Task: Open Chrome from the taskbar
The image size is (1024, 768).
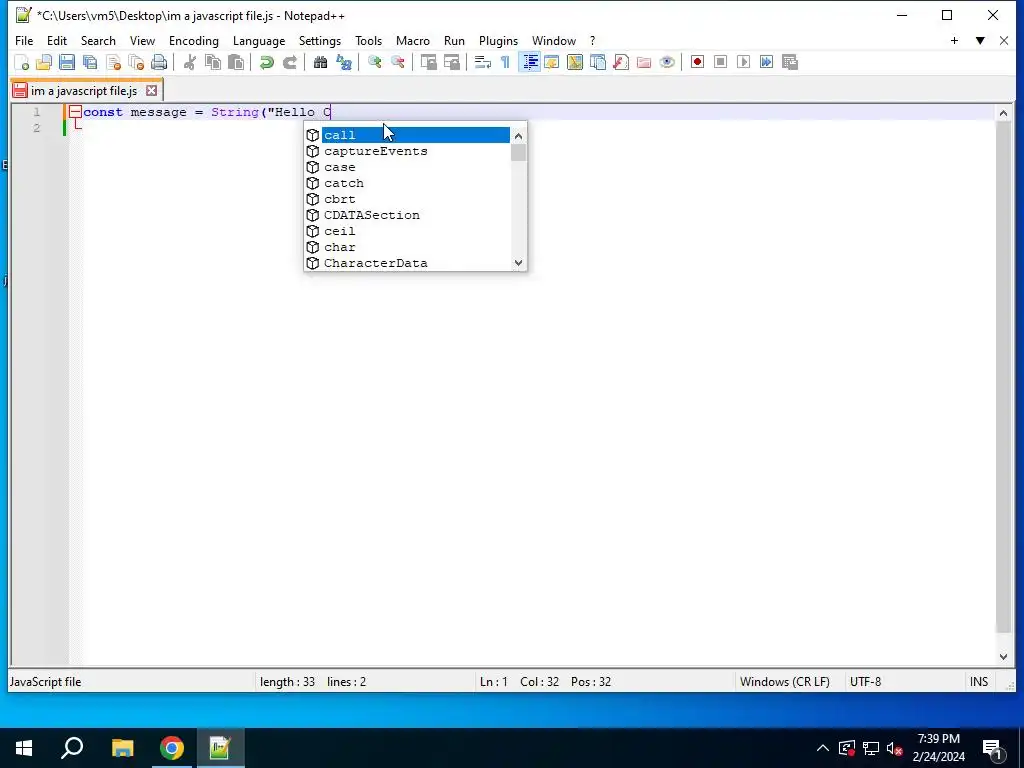Action: (172, 748)
